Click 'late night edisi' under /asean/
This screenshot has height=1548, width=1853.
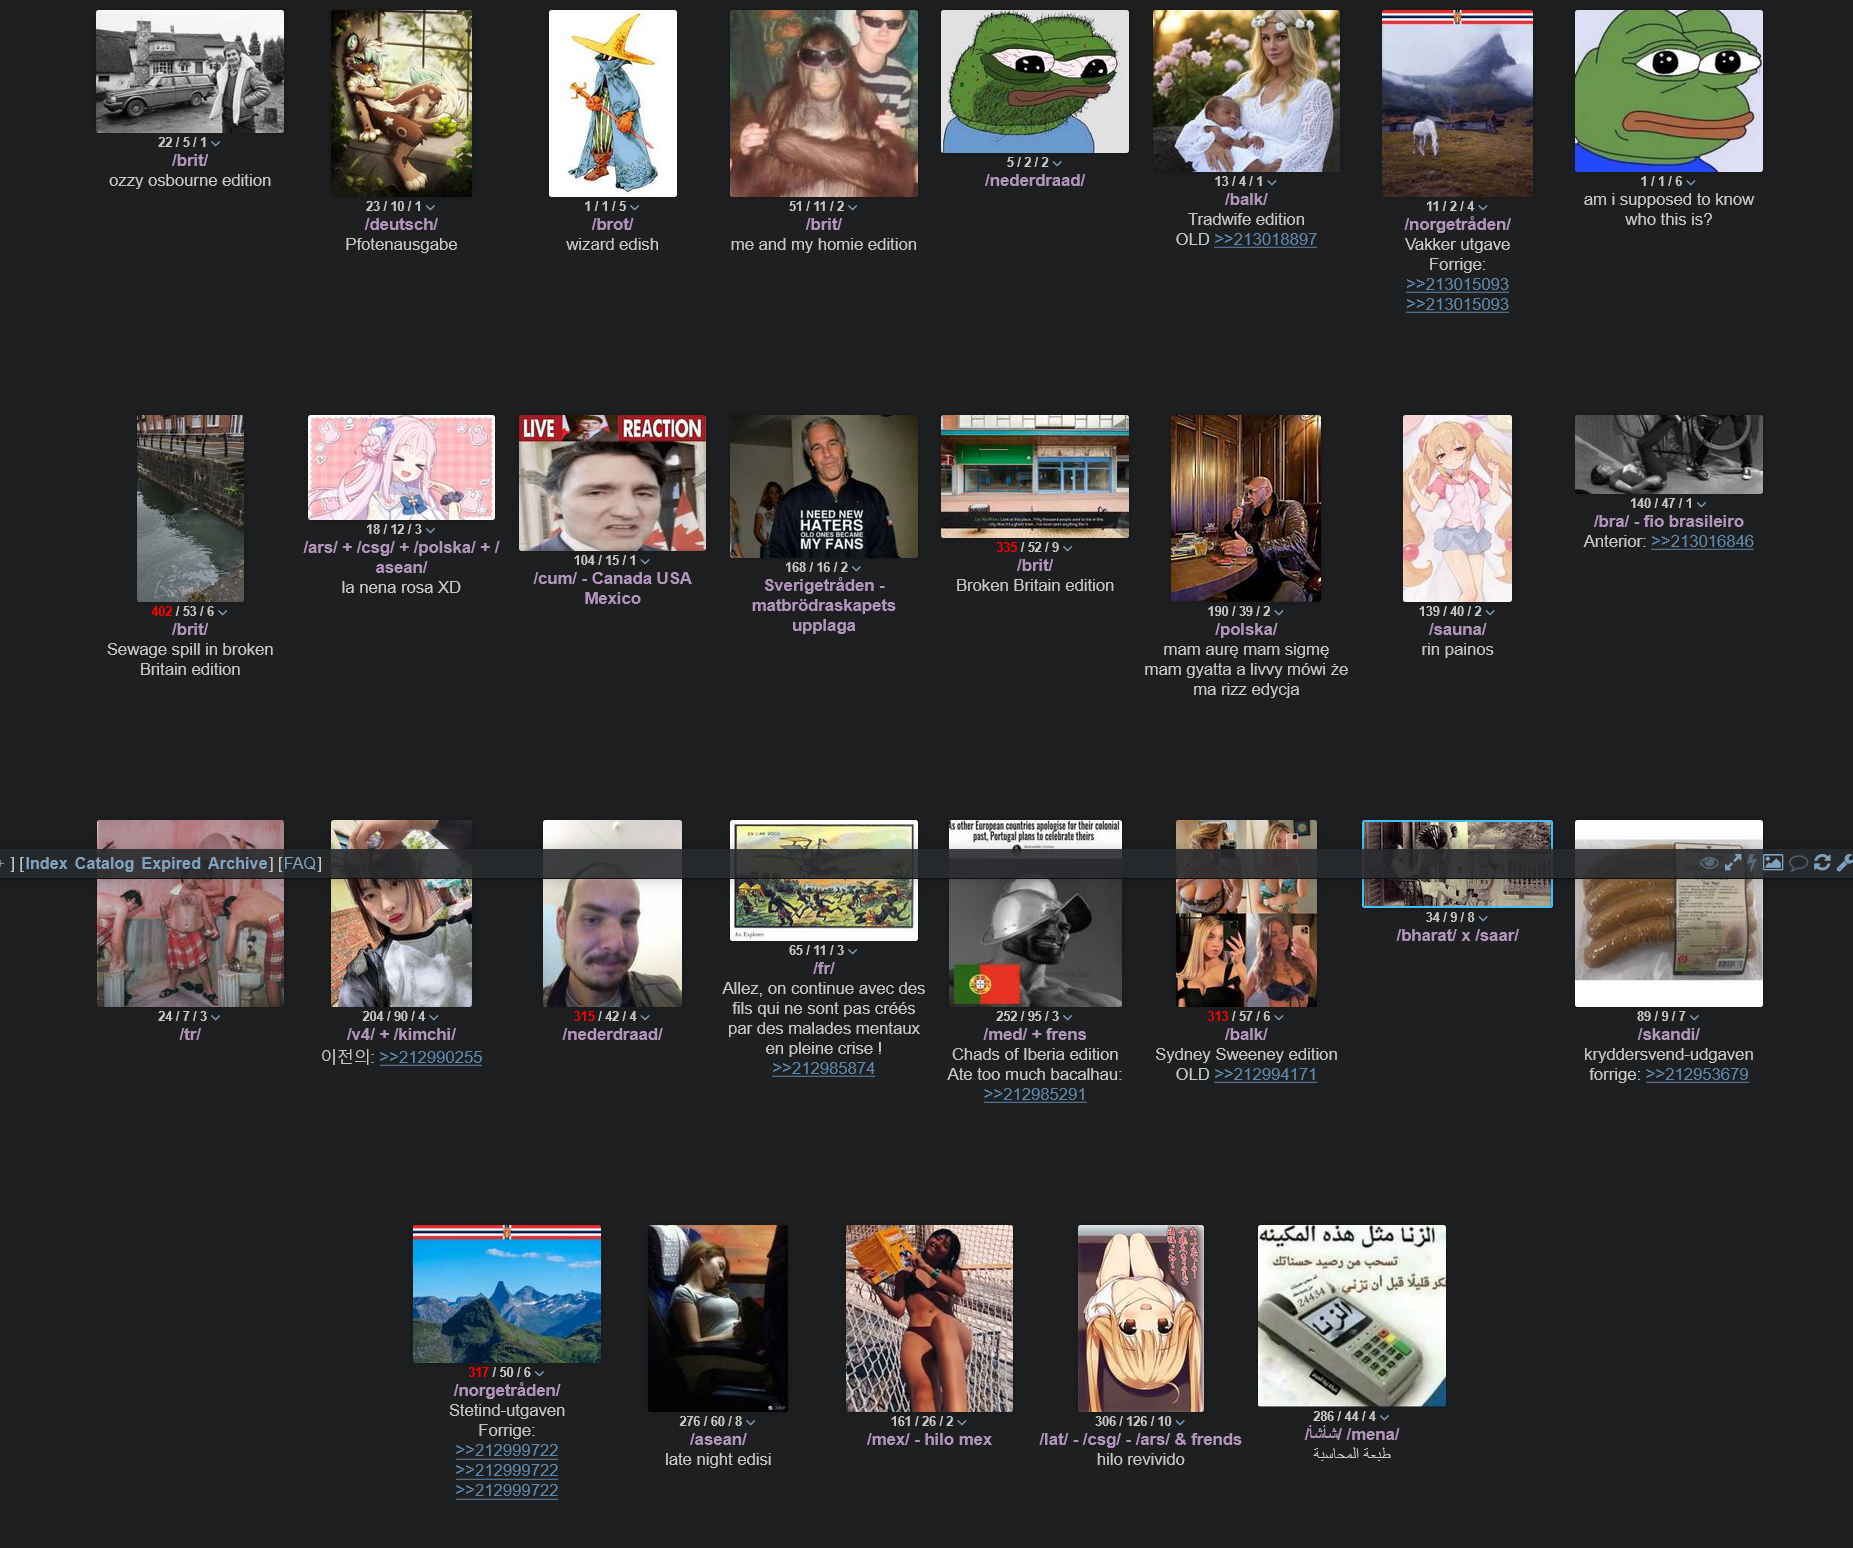(718, 1459)
